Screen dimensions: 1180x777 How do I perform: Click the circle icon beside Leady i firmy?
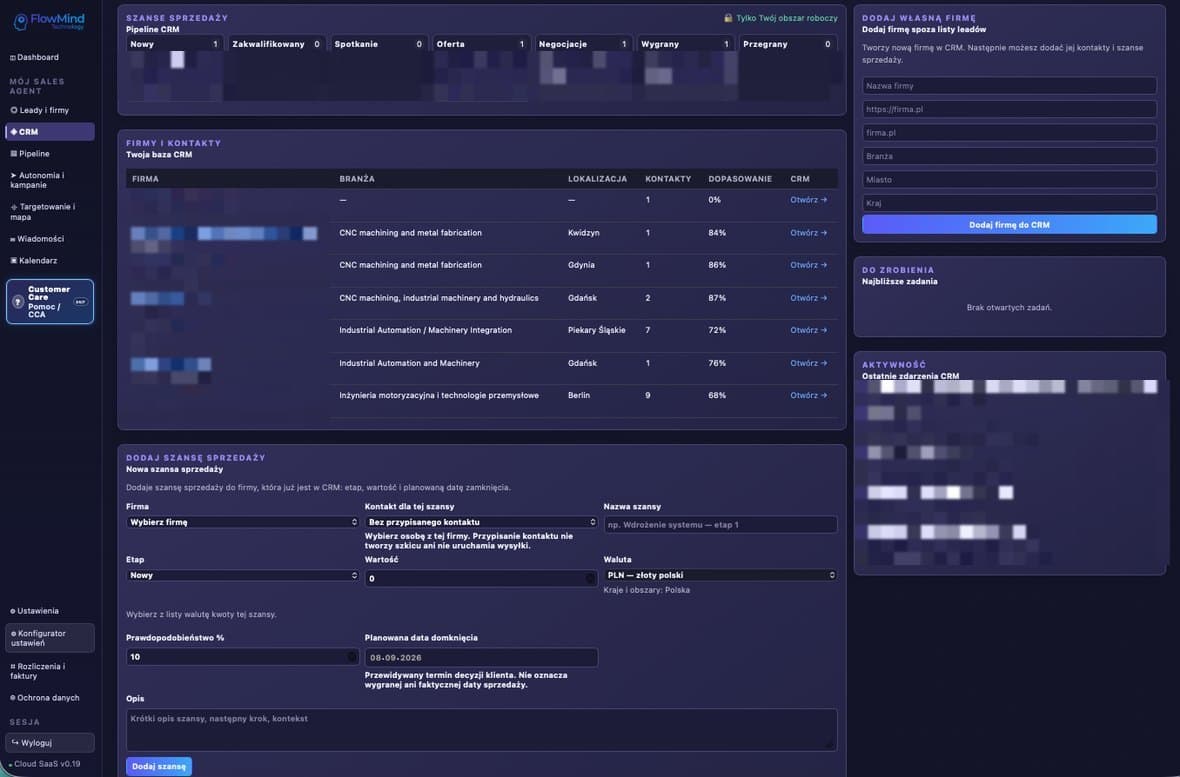14,110
